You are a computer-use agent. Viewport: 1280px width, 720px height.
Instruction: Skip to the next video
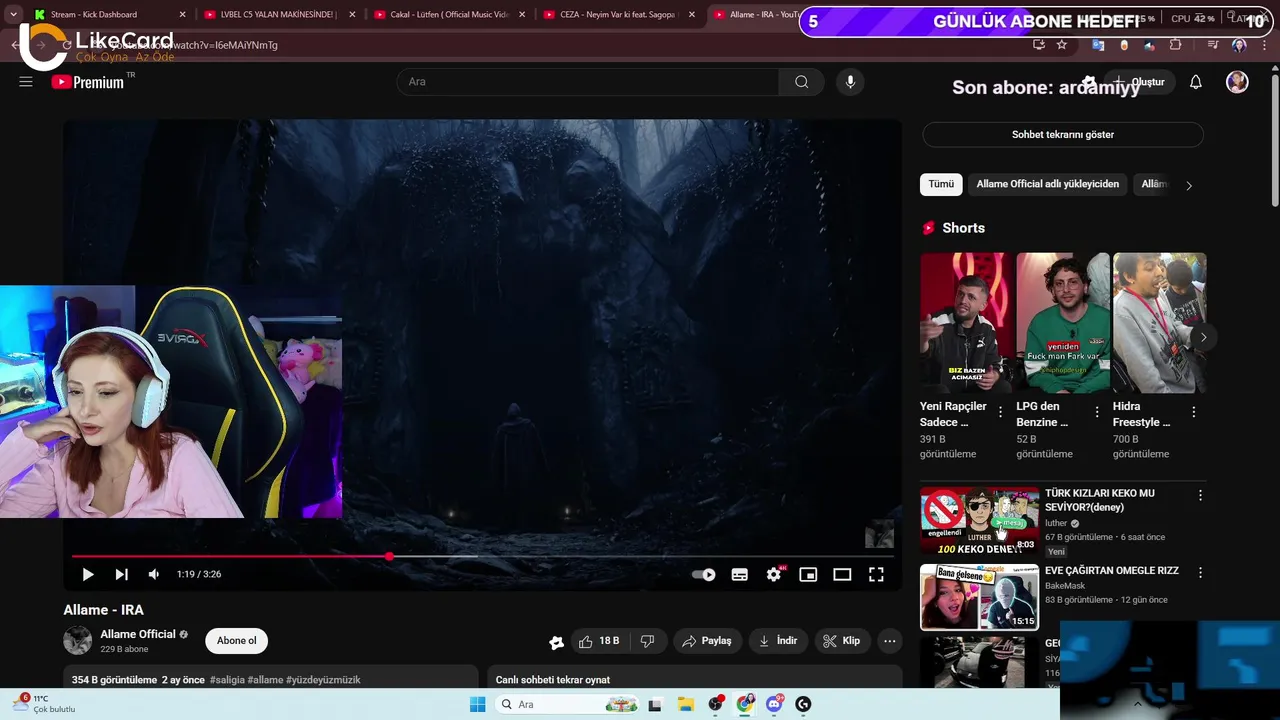click(121, 574)
